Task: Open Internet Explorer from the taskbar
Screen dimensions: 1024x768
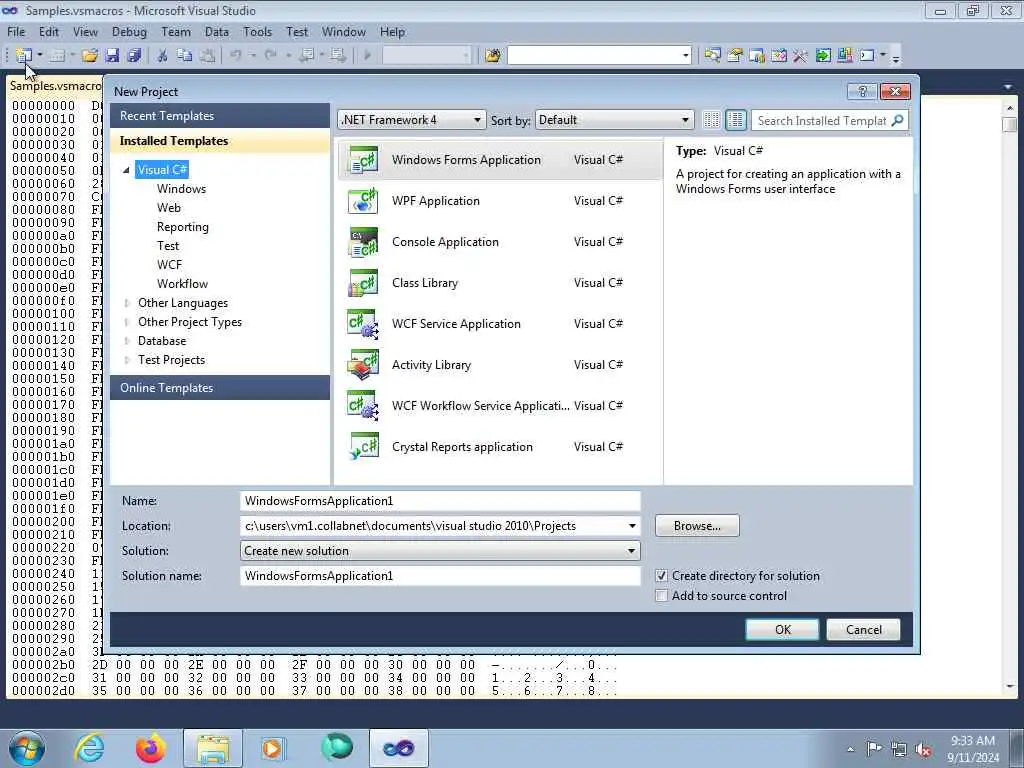Action: (x=89, y=748)
